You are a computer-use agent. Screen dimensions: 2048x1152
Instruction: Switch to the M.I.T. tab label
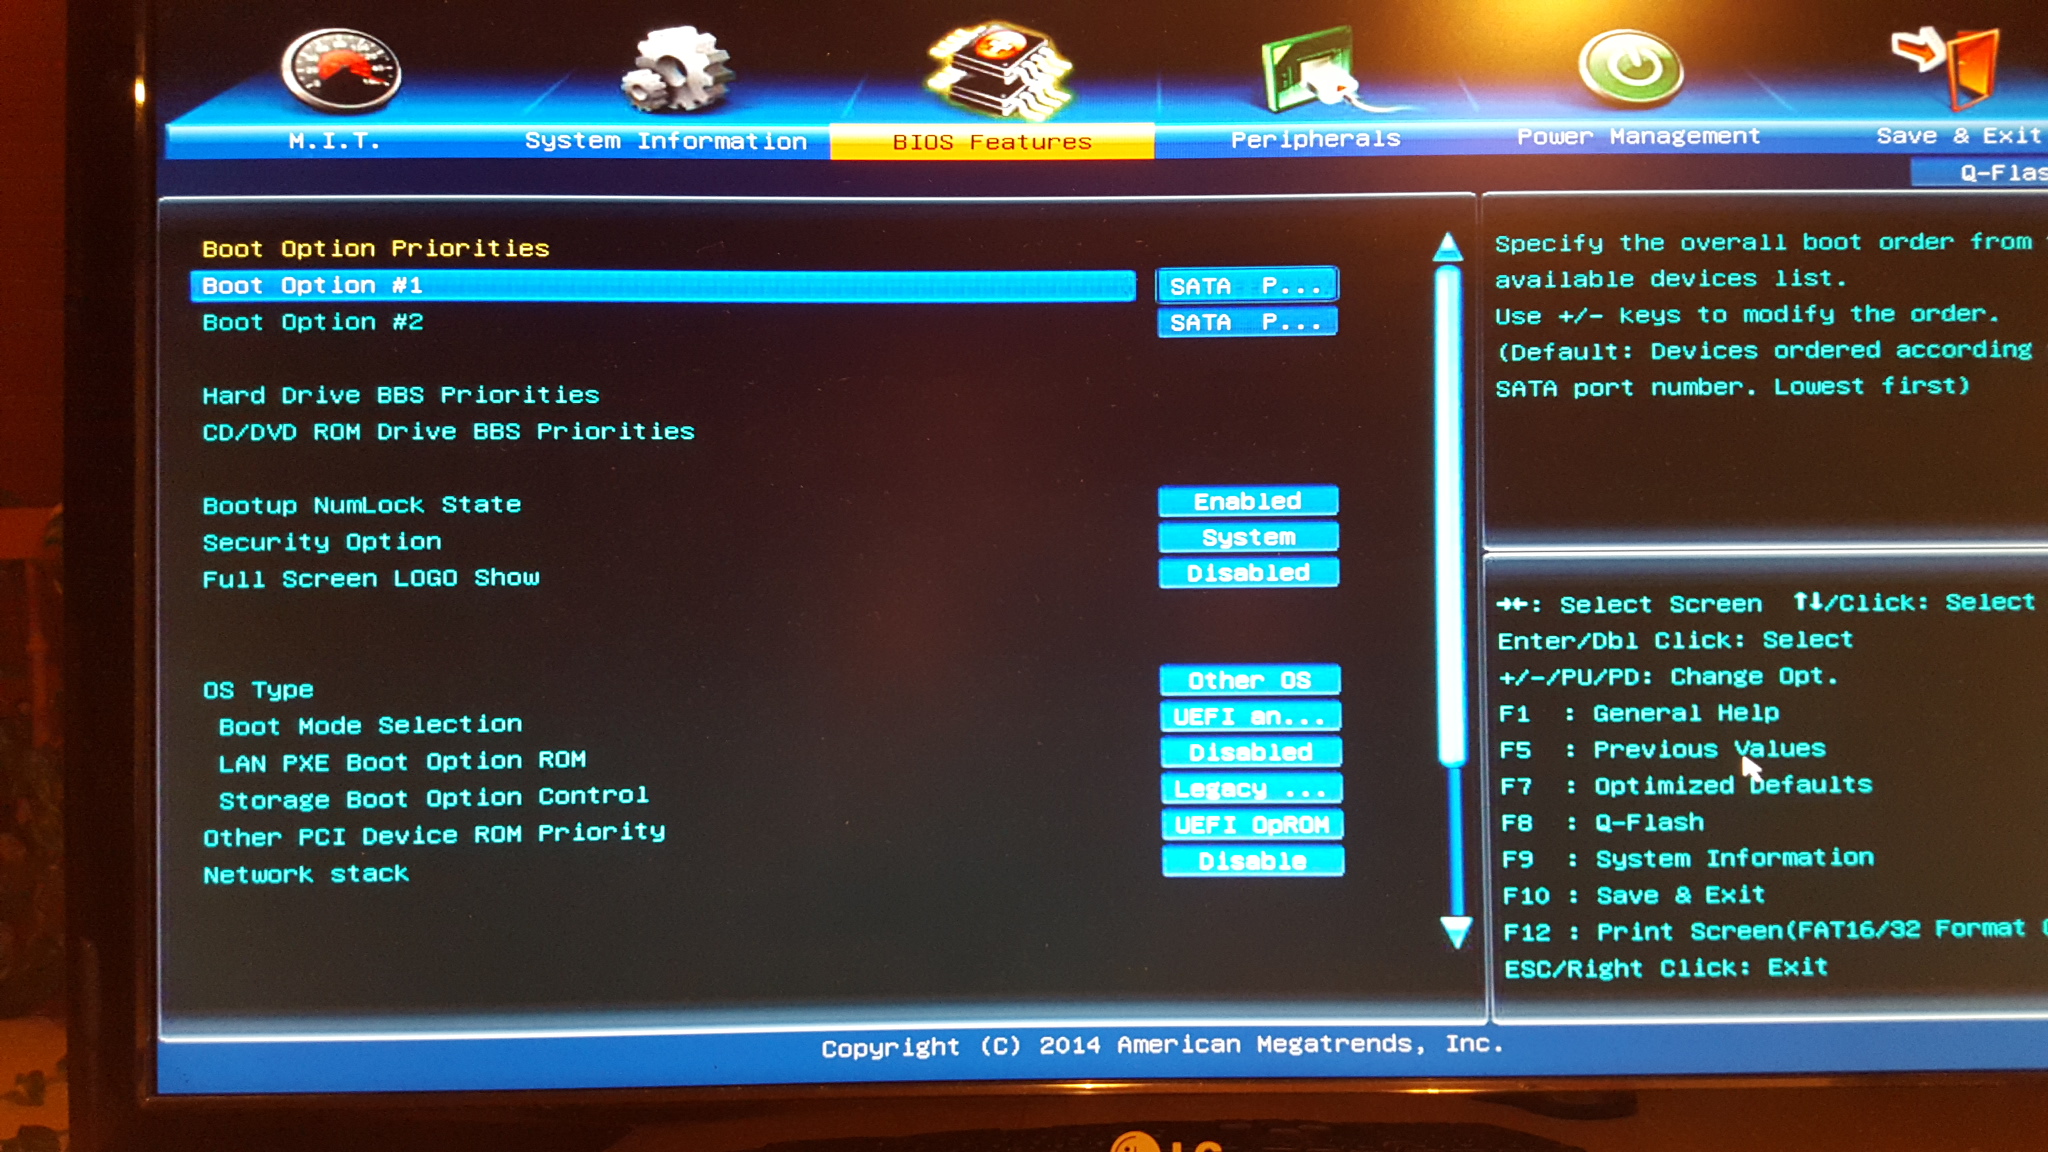click(x=334, y=141)
